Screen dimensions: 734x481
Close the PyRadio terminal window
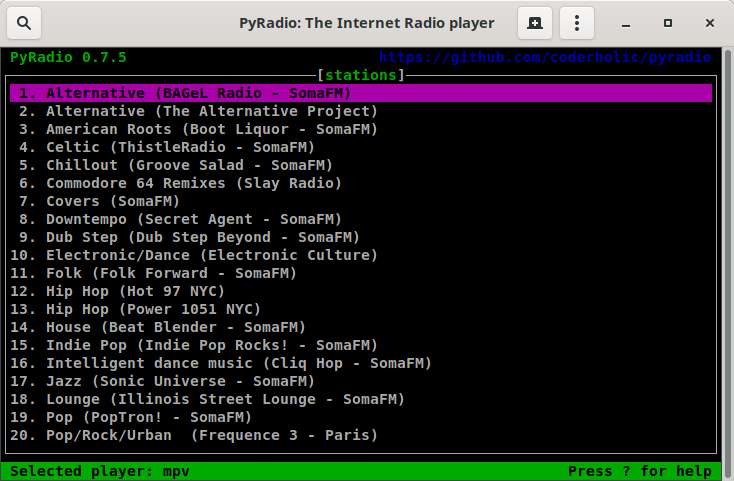point(710,23)
